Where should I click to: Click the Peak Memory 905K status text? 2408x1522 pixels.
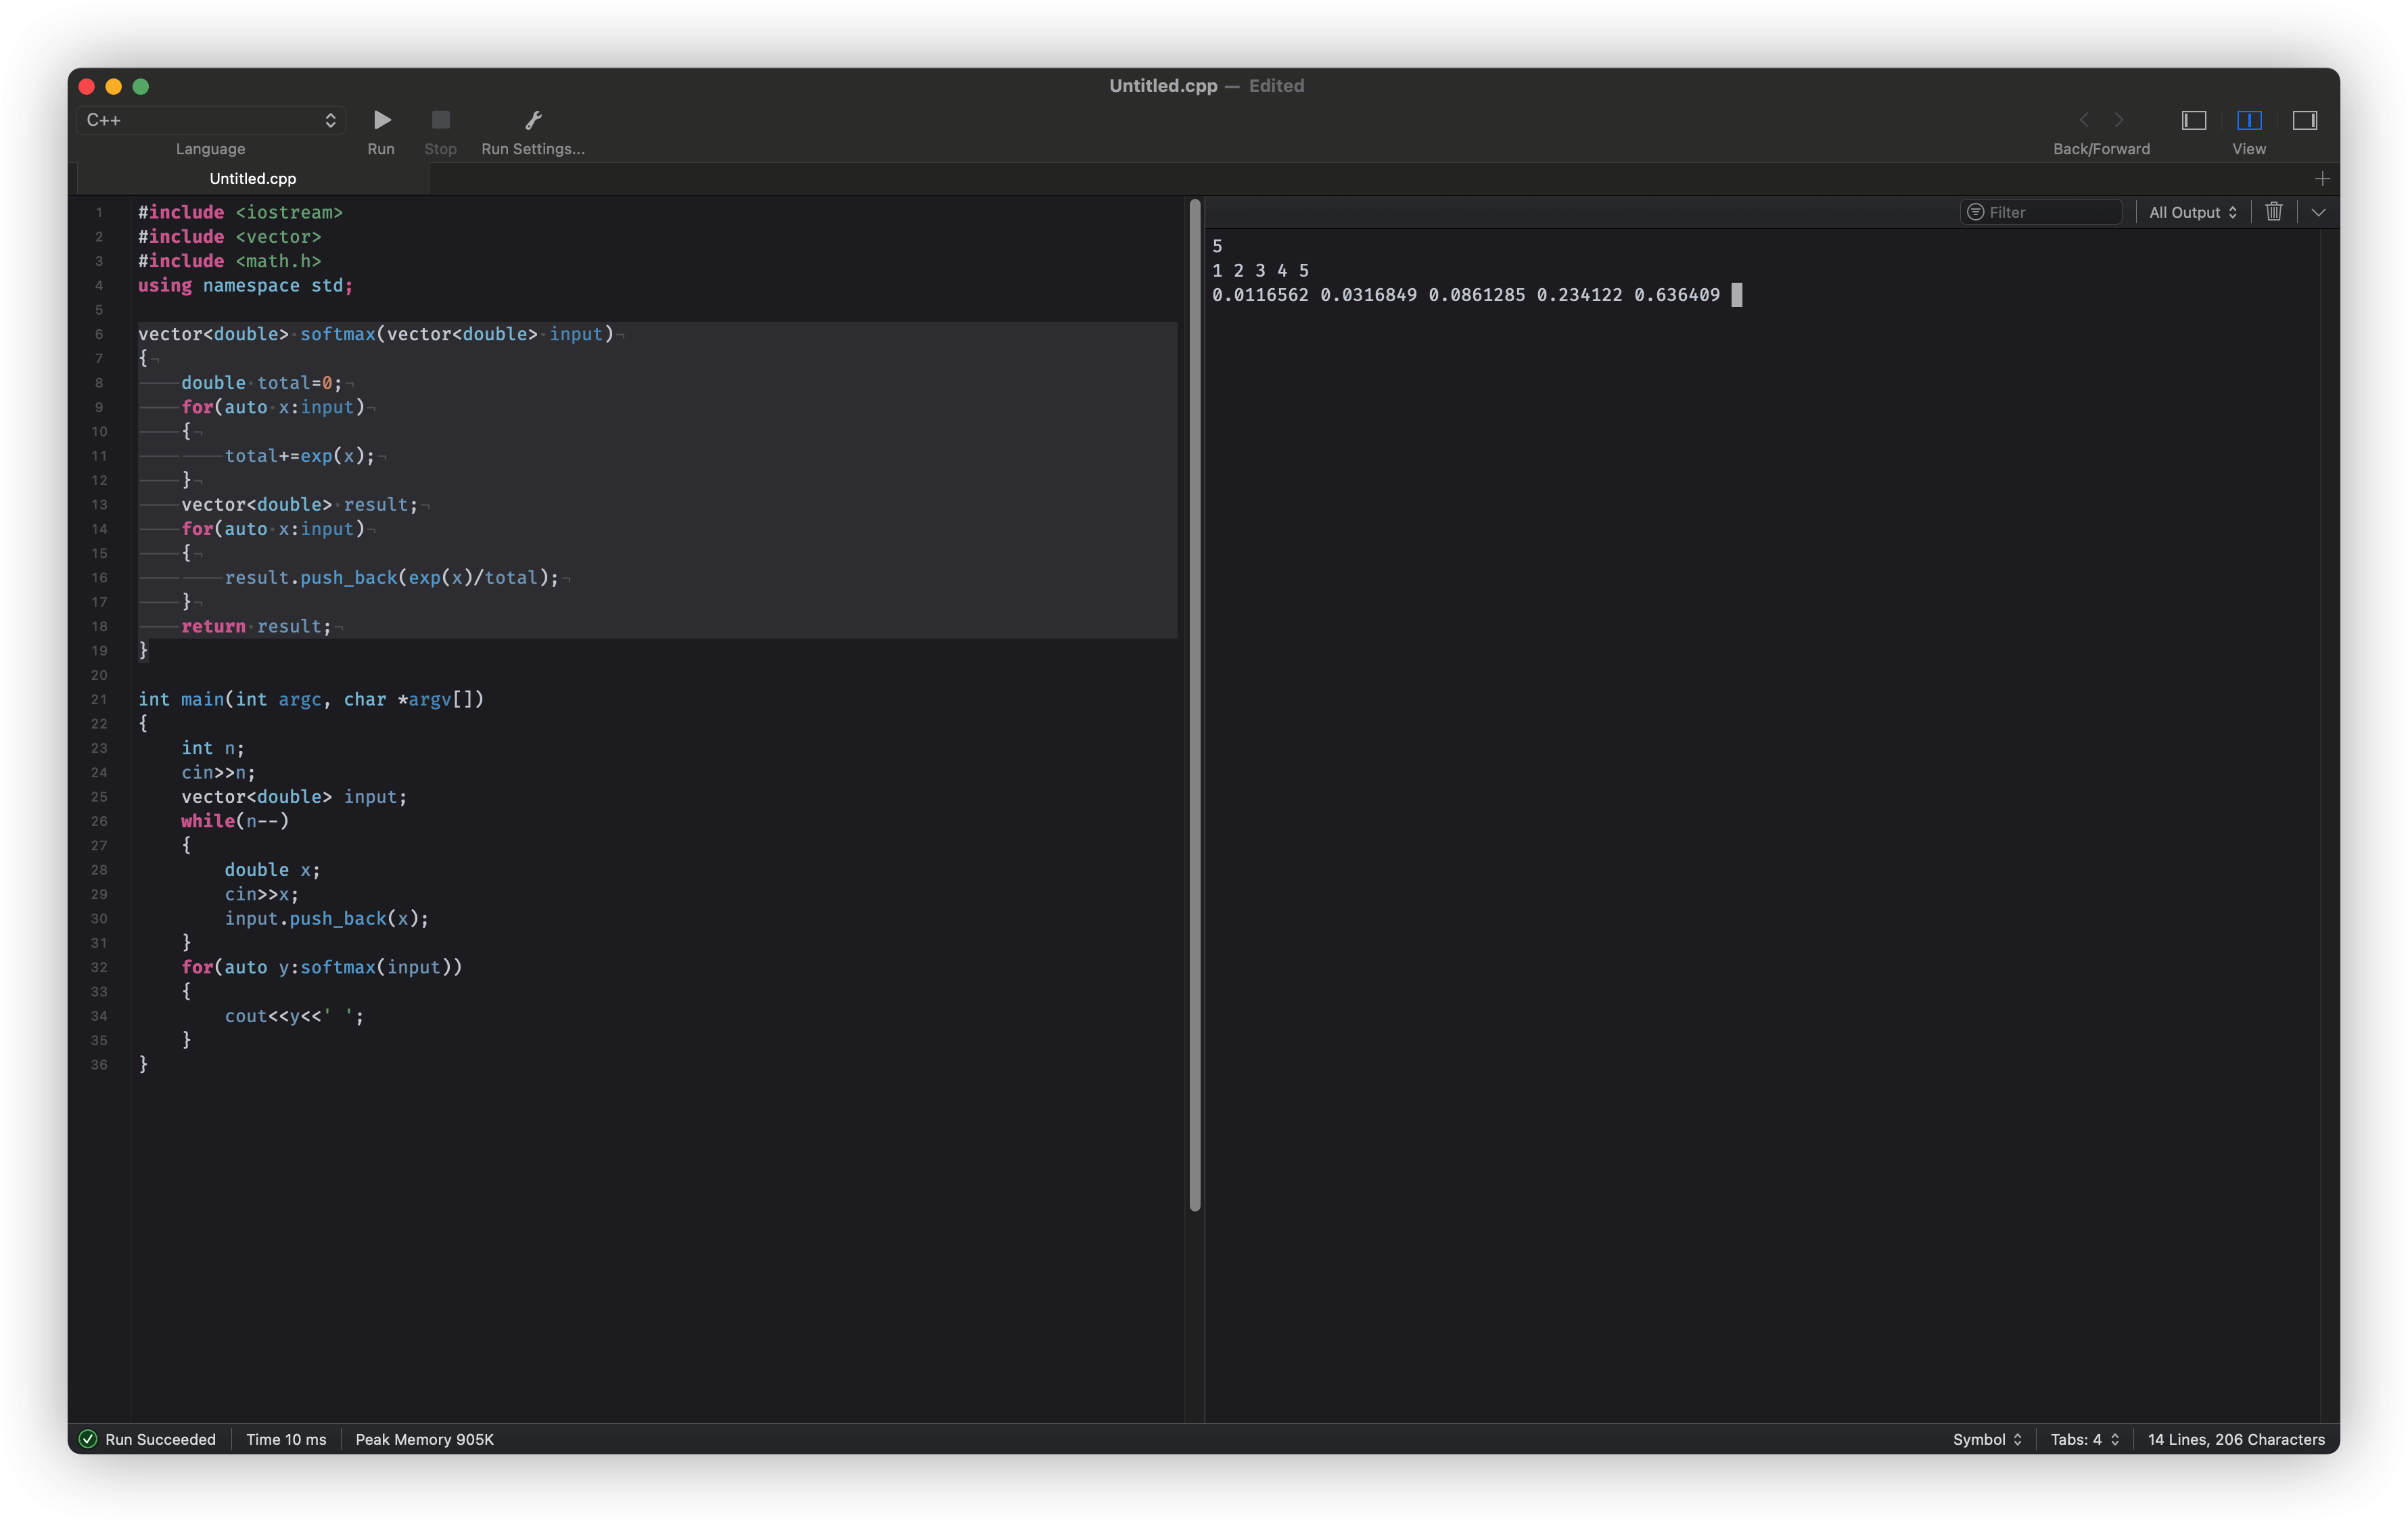[x=424, y=1439]
